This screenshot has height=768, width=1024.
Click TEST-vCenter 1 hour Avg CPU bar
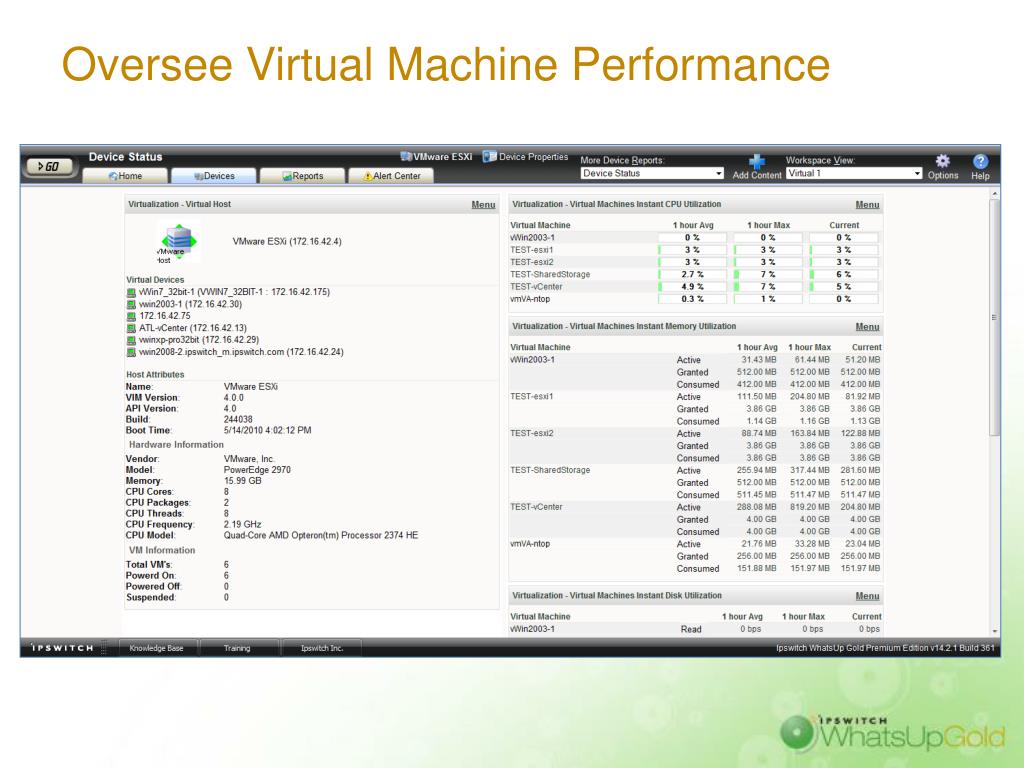click(x=692, y=287)
